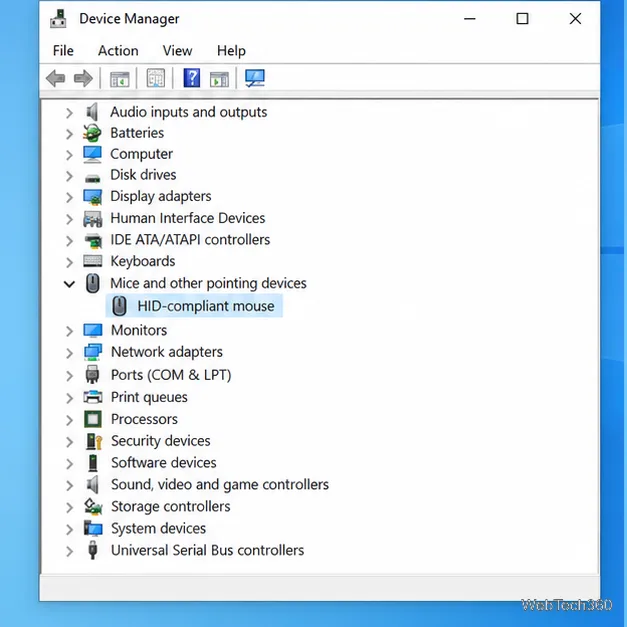
Task: Click the Show/Hide Action Pane toolbar icon
Action: [x=219, y=79]
